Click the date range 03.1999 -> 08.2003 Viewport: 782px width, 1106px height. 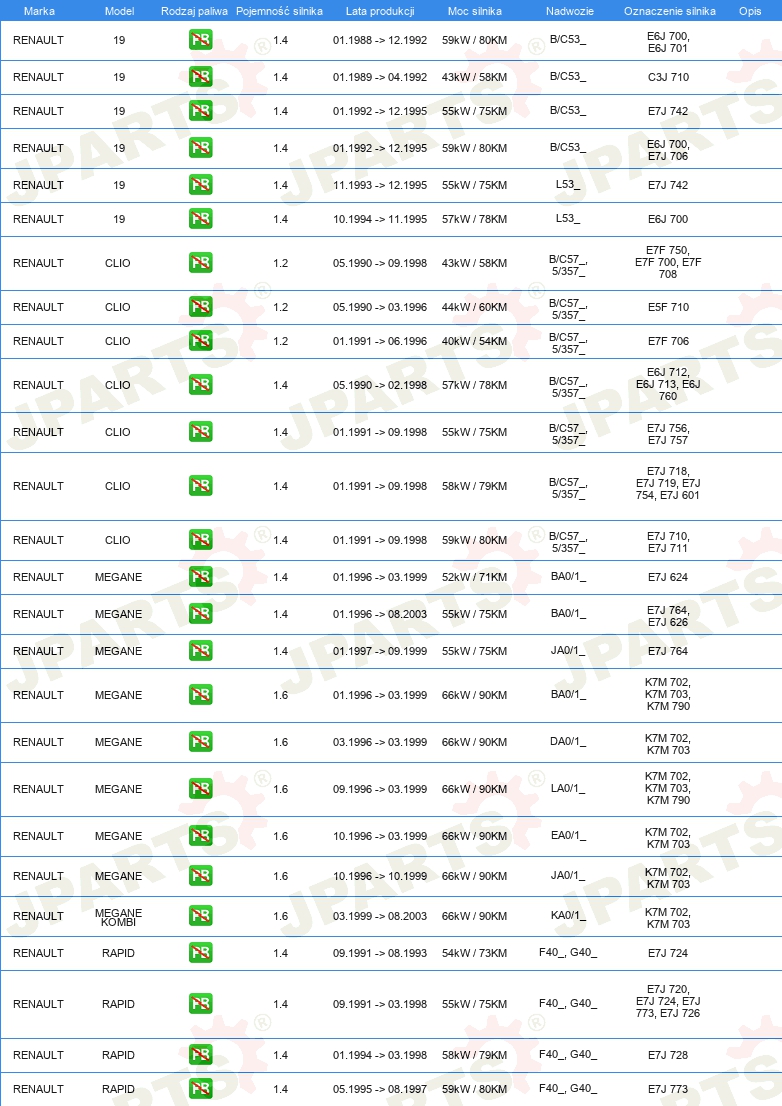pyautogui.click(x=380, y=916)
